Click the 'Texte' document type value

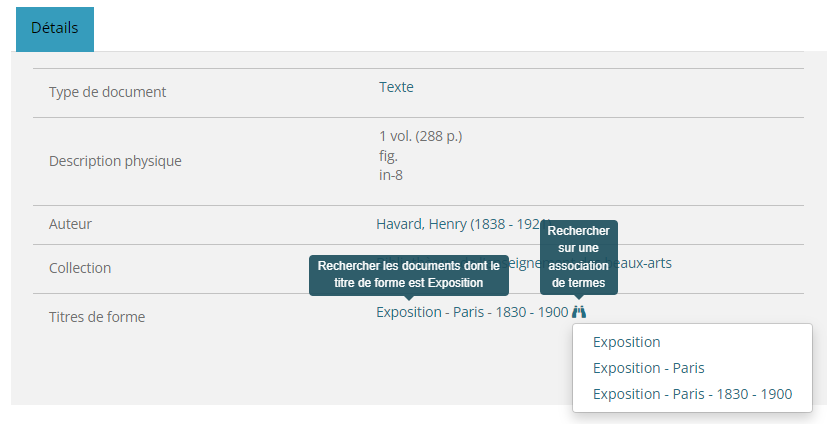(x=396, y=87)
